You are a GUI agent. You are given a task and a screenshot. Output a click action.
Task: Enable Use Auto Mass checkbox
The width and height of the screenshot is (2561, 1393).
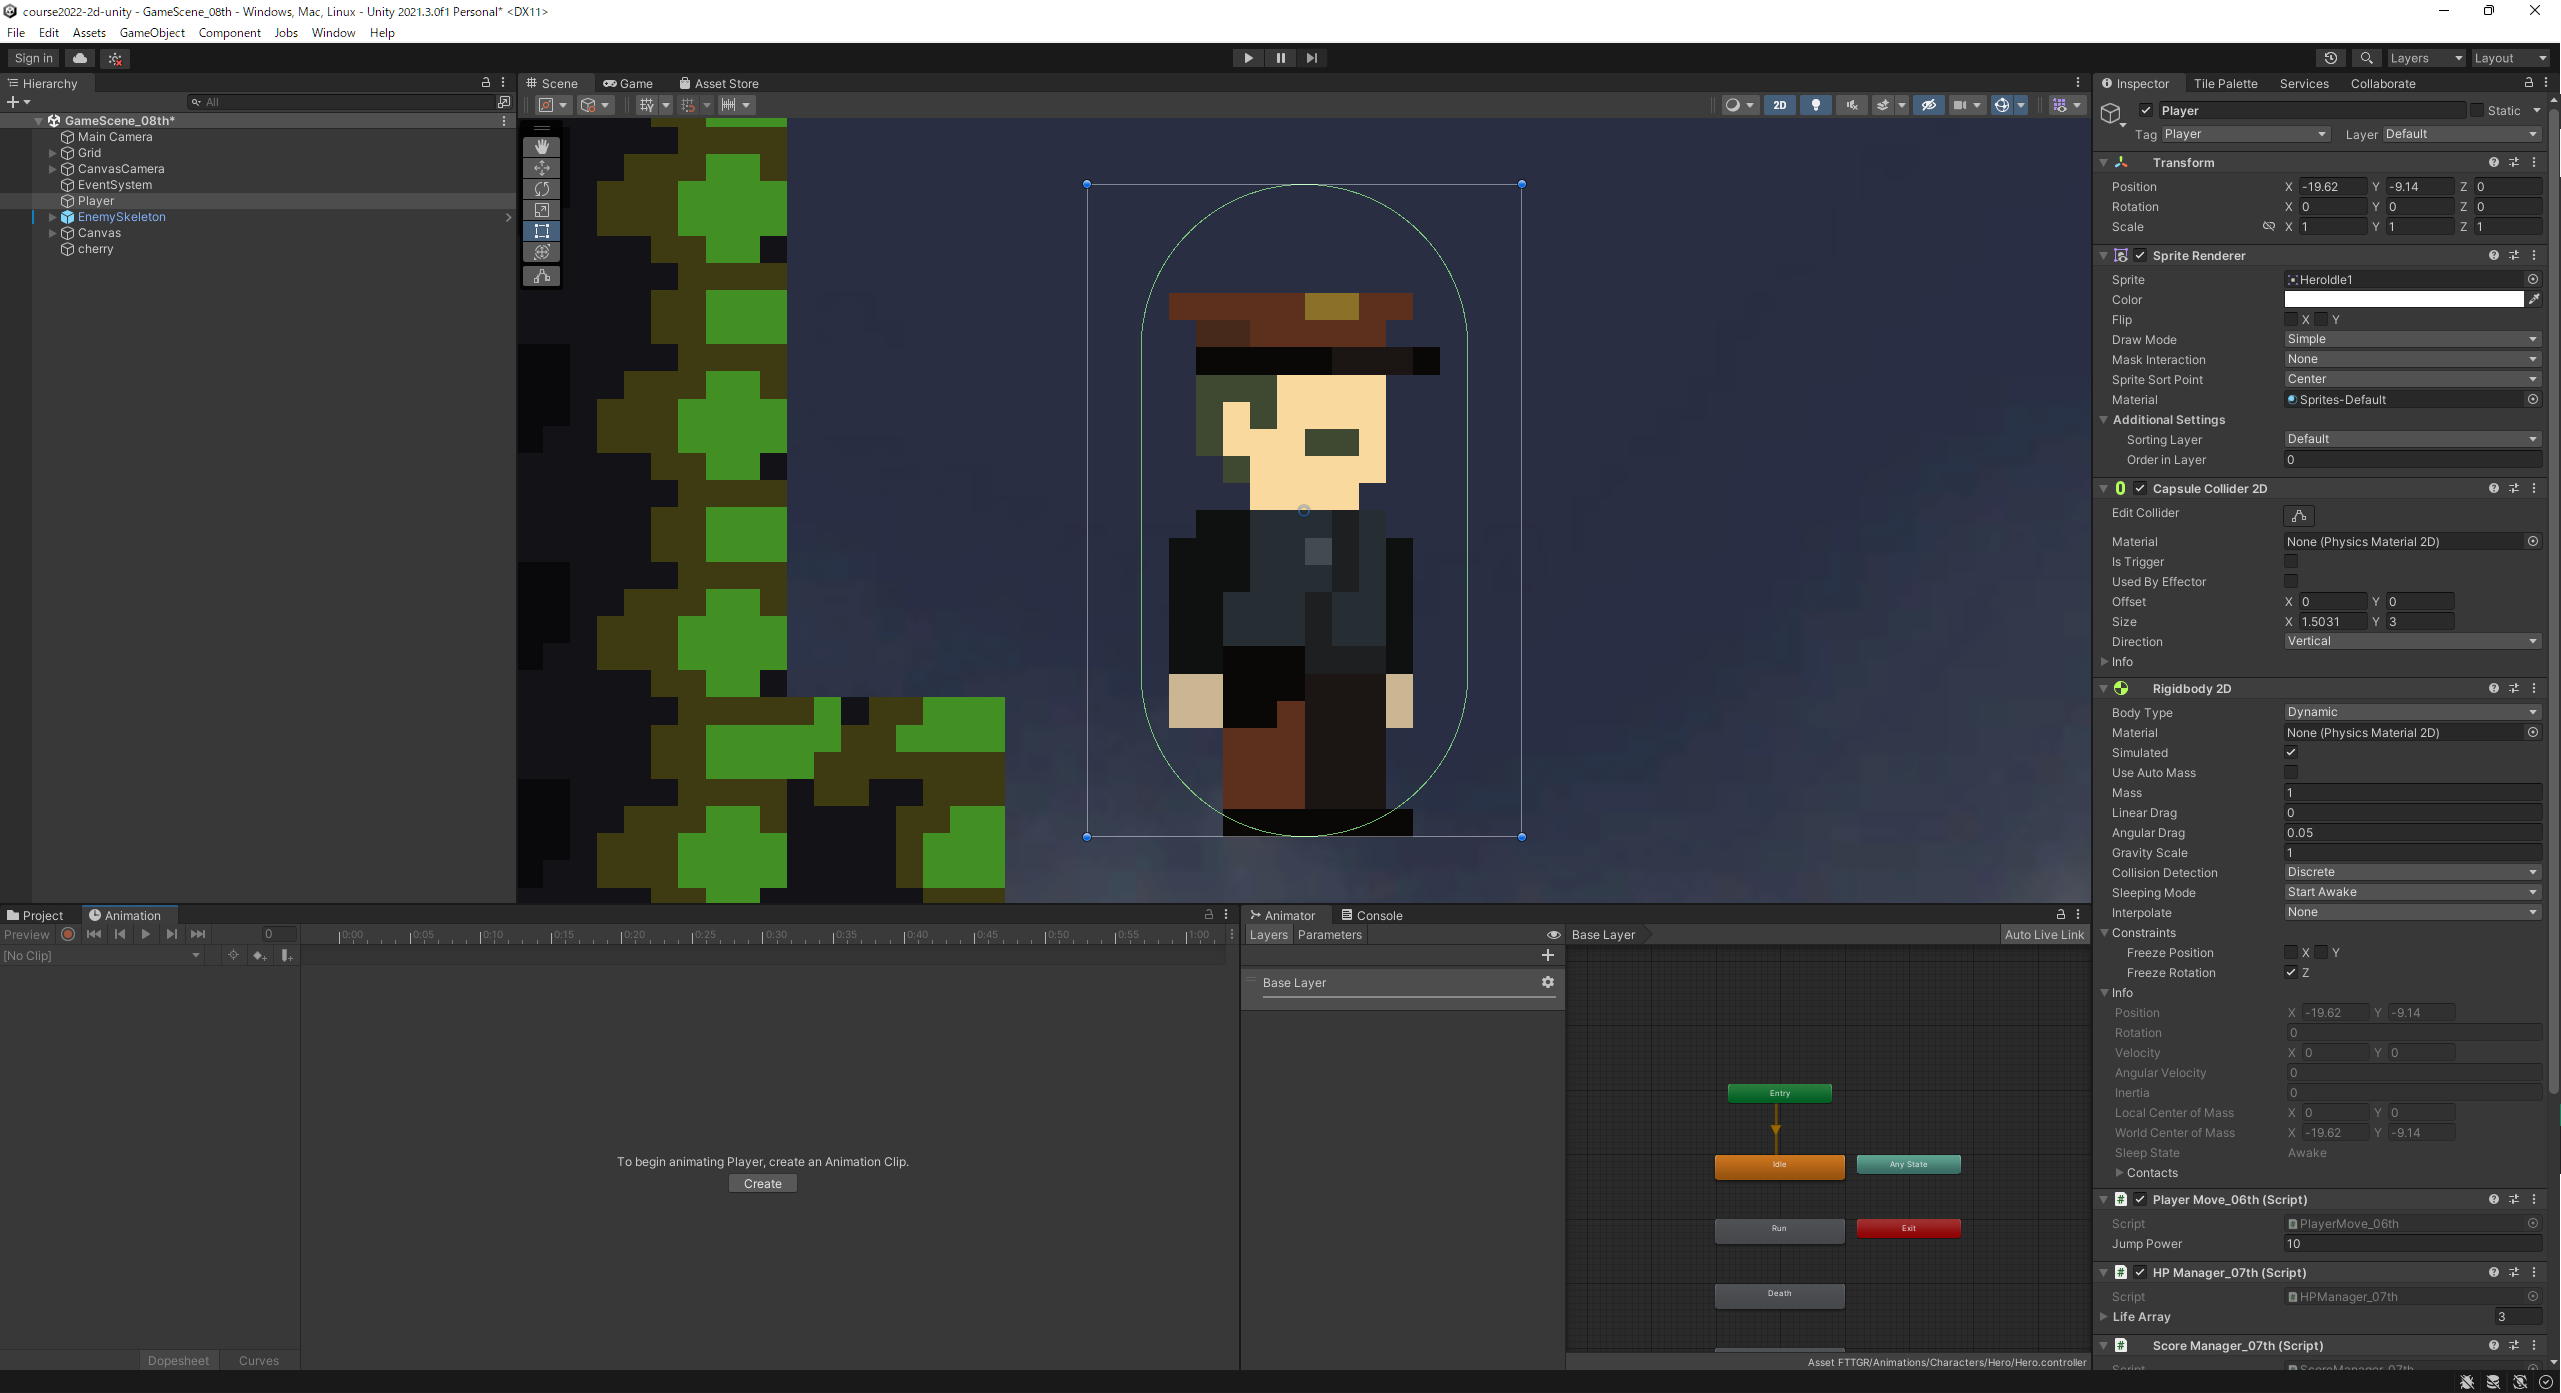2291,772
